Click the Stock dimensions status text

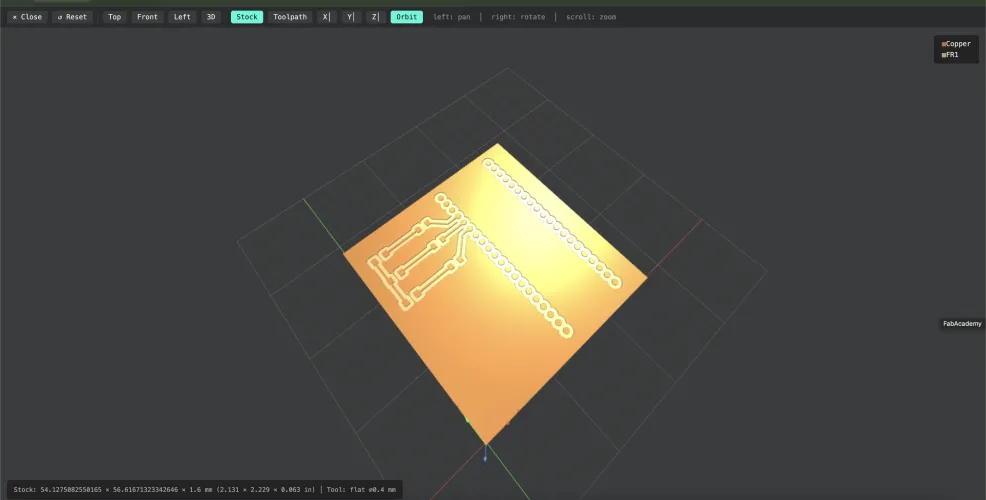pos(164,489)
